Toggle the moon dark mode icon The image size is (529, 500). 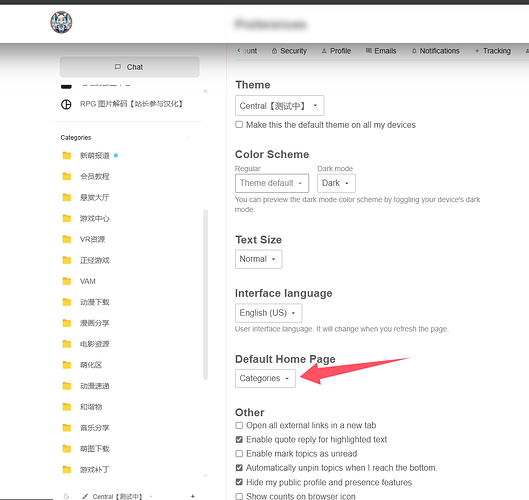click(66, 496)
